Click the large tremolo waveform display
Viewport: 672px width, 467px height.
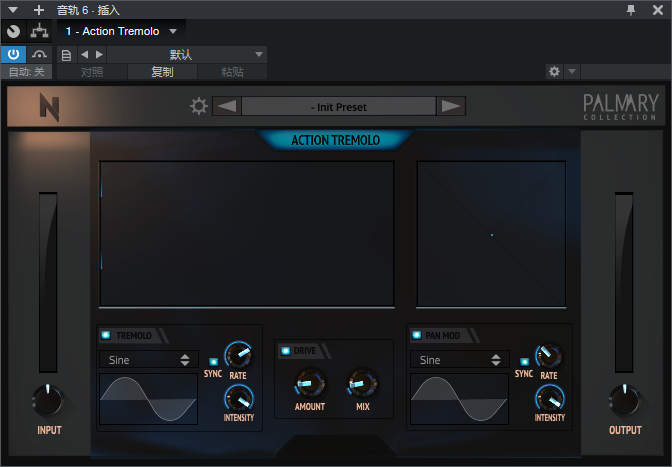pos(247,234)
